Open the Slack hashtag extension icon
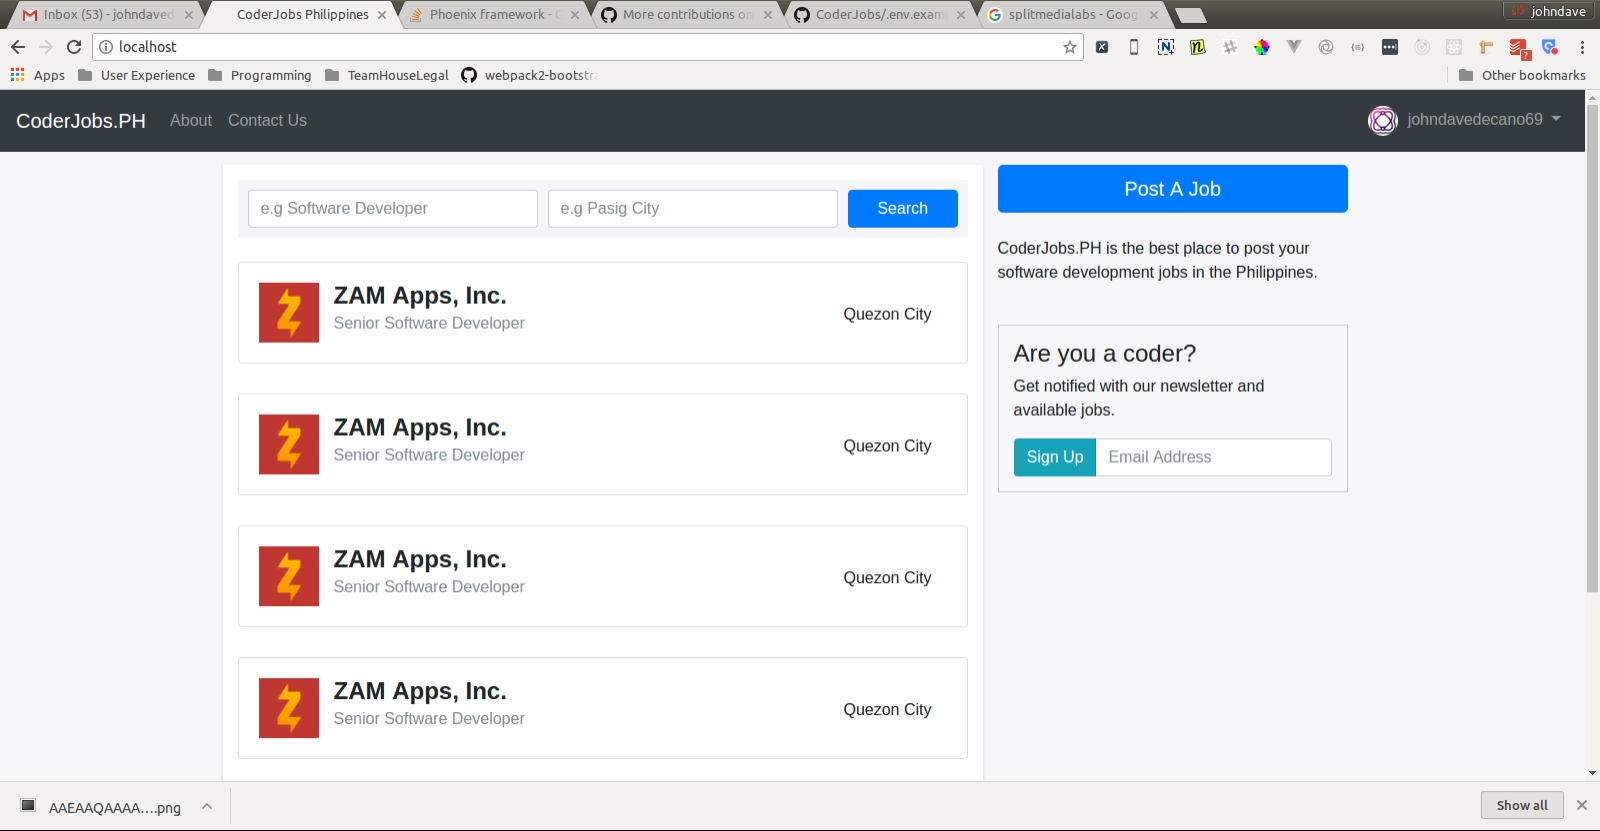The image size is (1600, 831). click(1230, 47)
